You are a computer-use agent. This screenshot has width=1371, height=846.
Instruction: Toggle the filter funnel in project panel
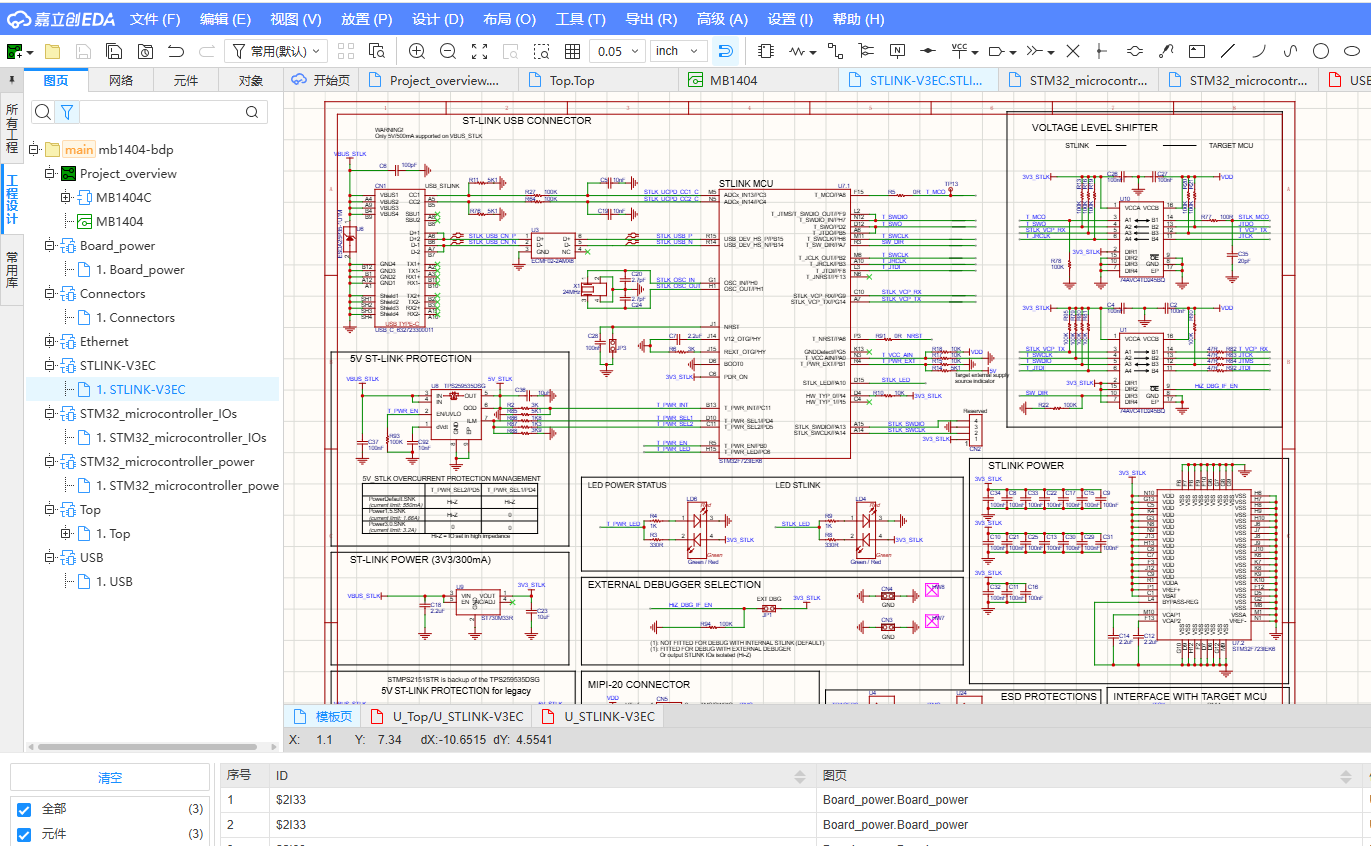coord(67,112)
